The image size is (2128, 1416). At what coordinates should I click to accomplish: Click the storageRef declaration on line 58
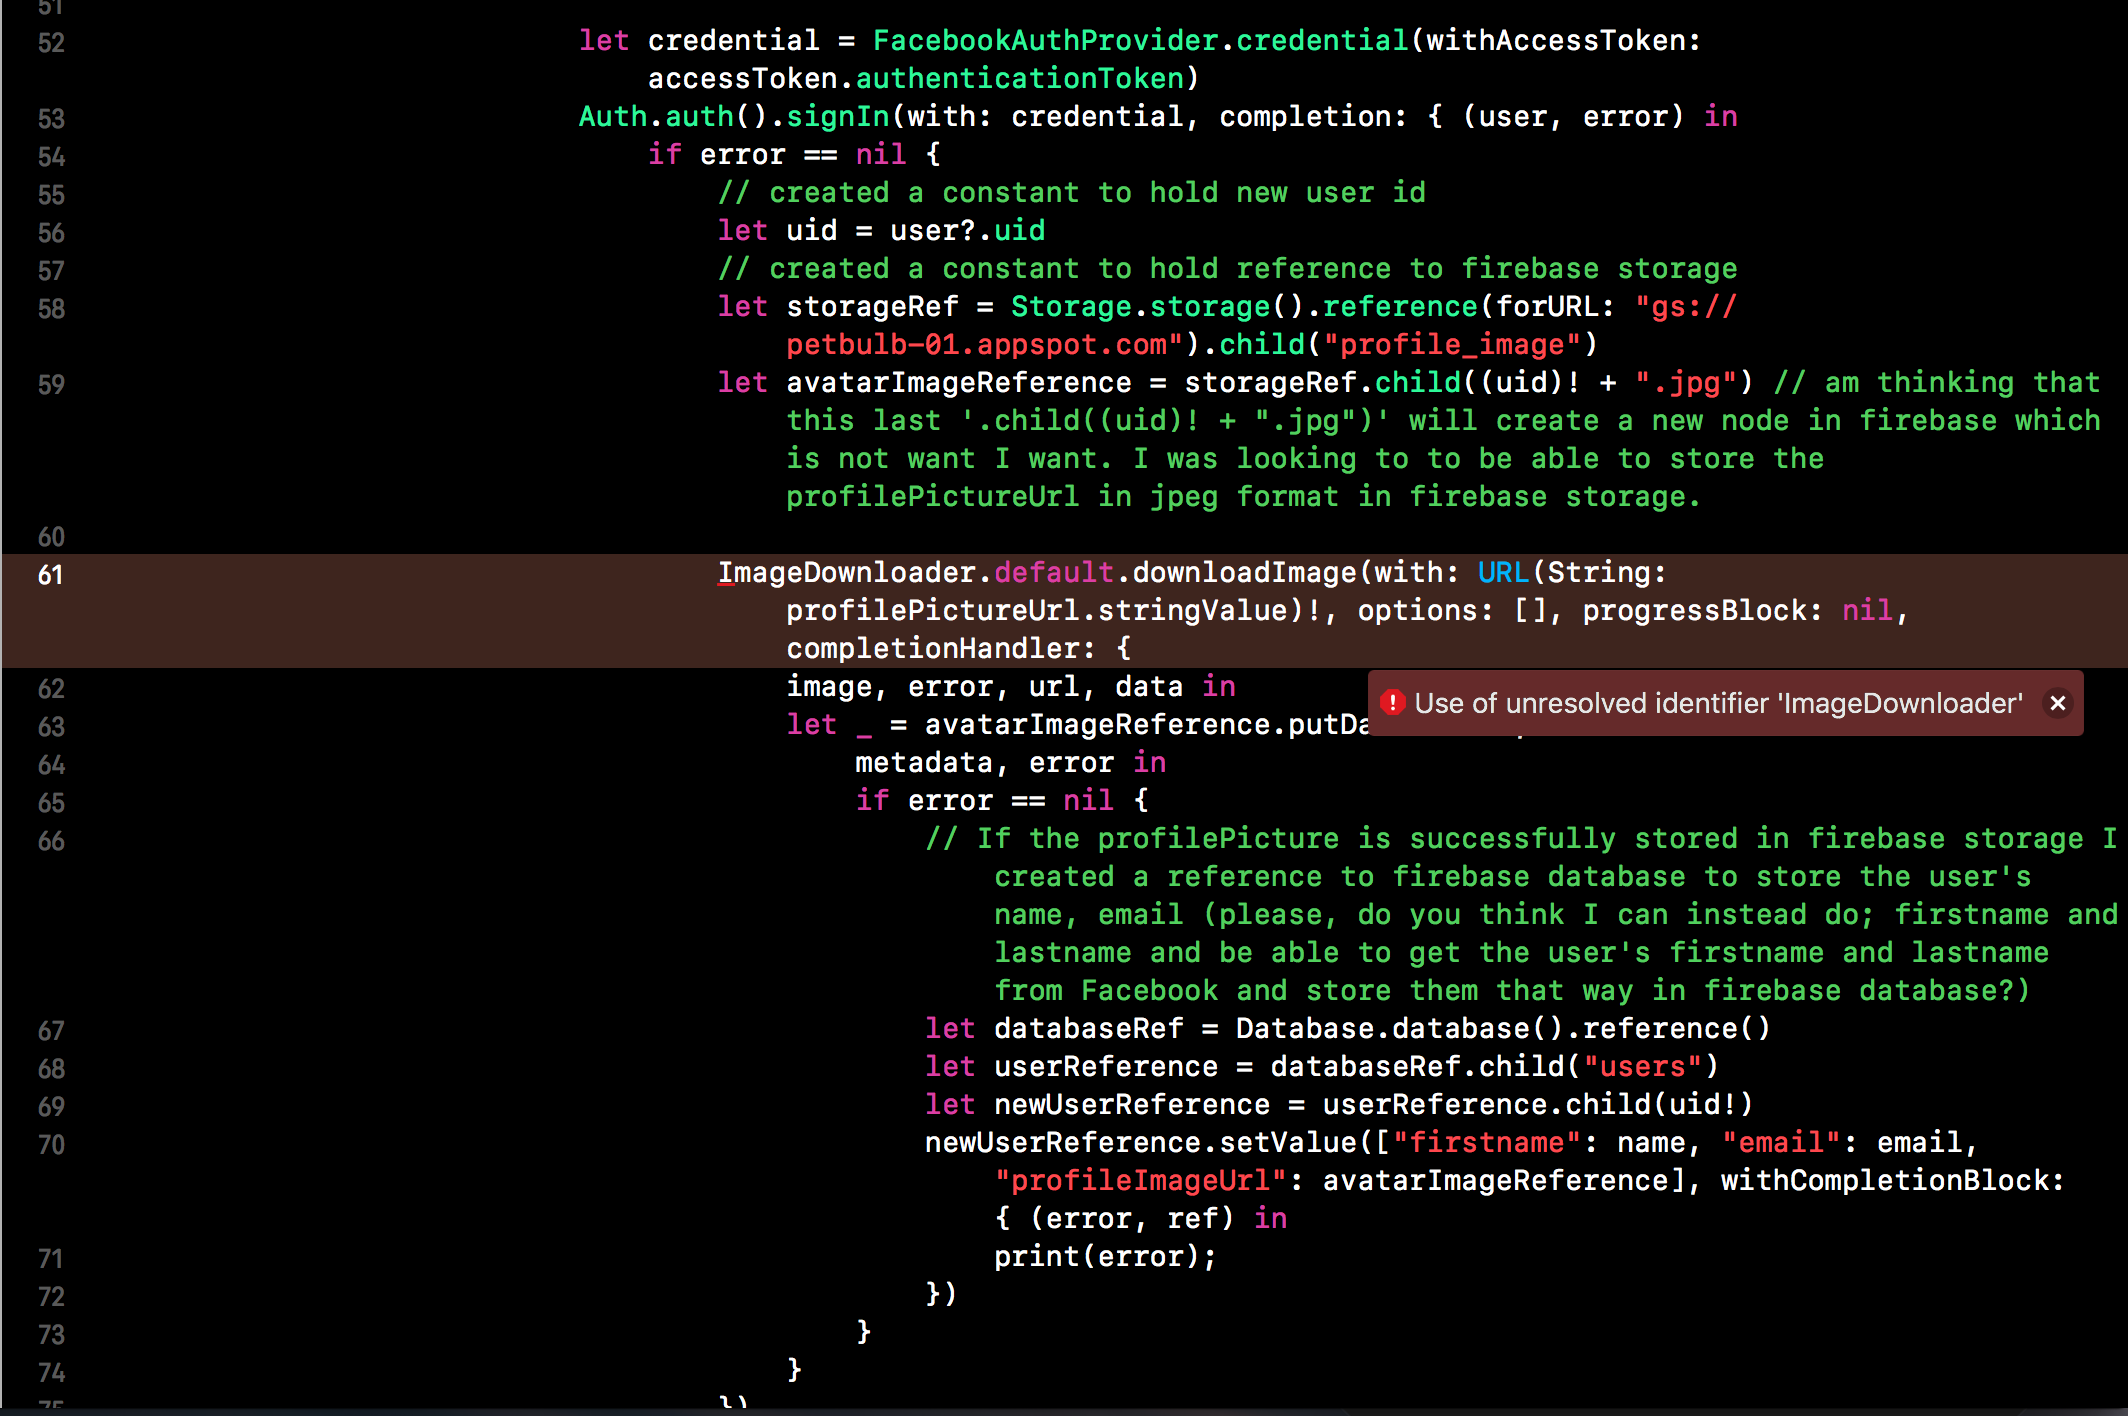click(x=872, y=306)
